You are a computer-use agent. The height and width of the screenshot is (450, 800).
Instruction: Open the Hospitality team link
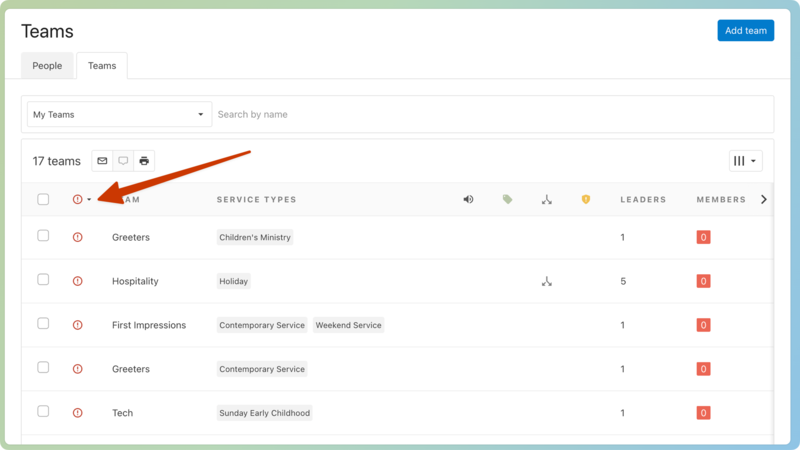[135, 282]
